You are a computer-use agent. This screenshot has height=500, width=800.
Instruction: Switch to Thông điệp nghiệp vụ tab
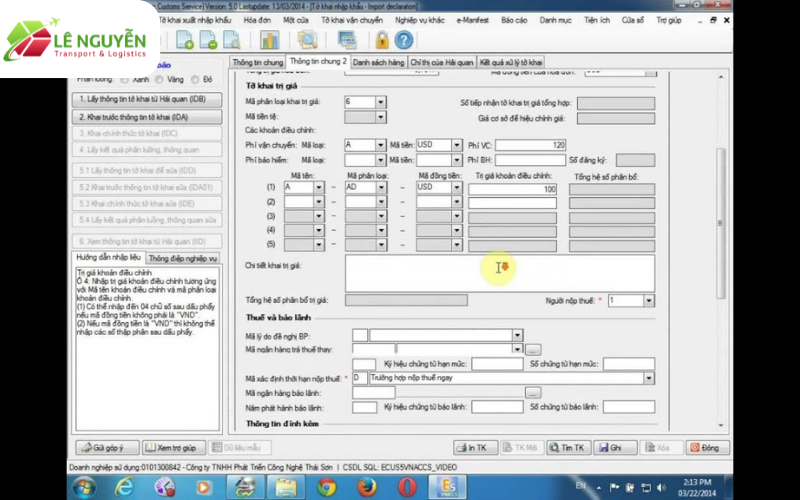tap(183, 258)
